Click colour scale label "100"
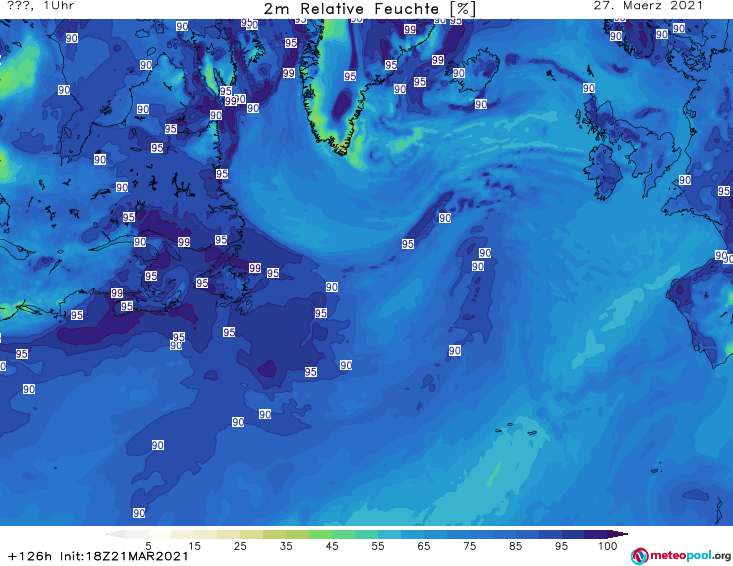The width and height of the screenshot is (733, 566). (607, 545)
